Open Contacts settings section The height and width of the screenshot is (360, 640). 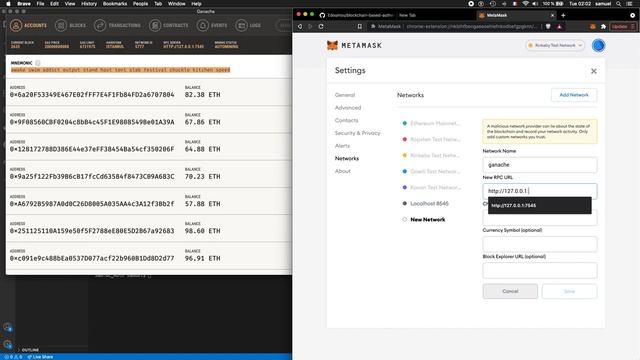[346, 120]
